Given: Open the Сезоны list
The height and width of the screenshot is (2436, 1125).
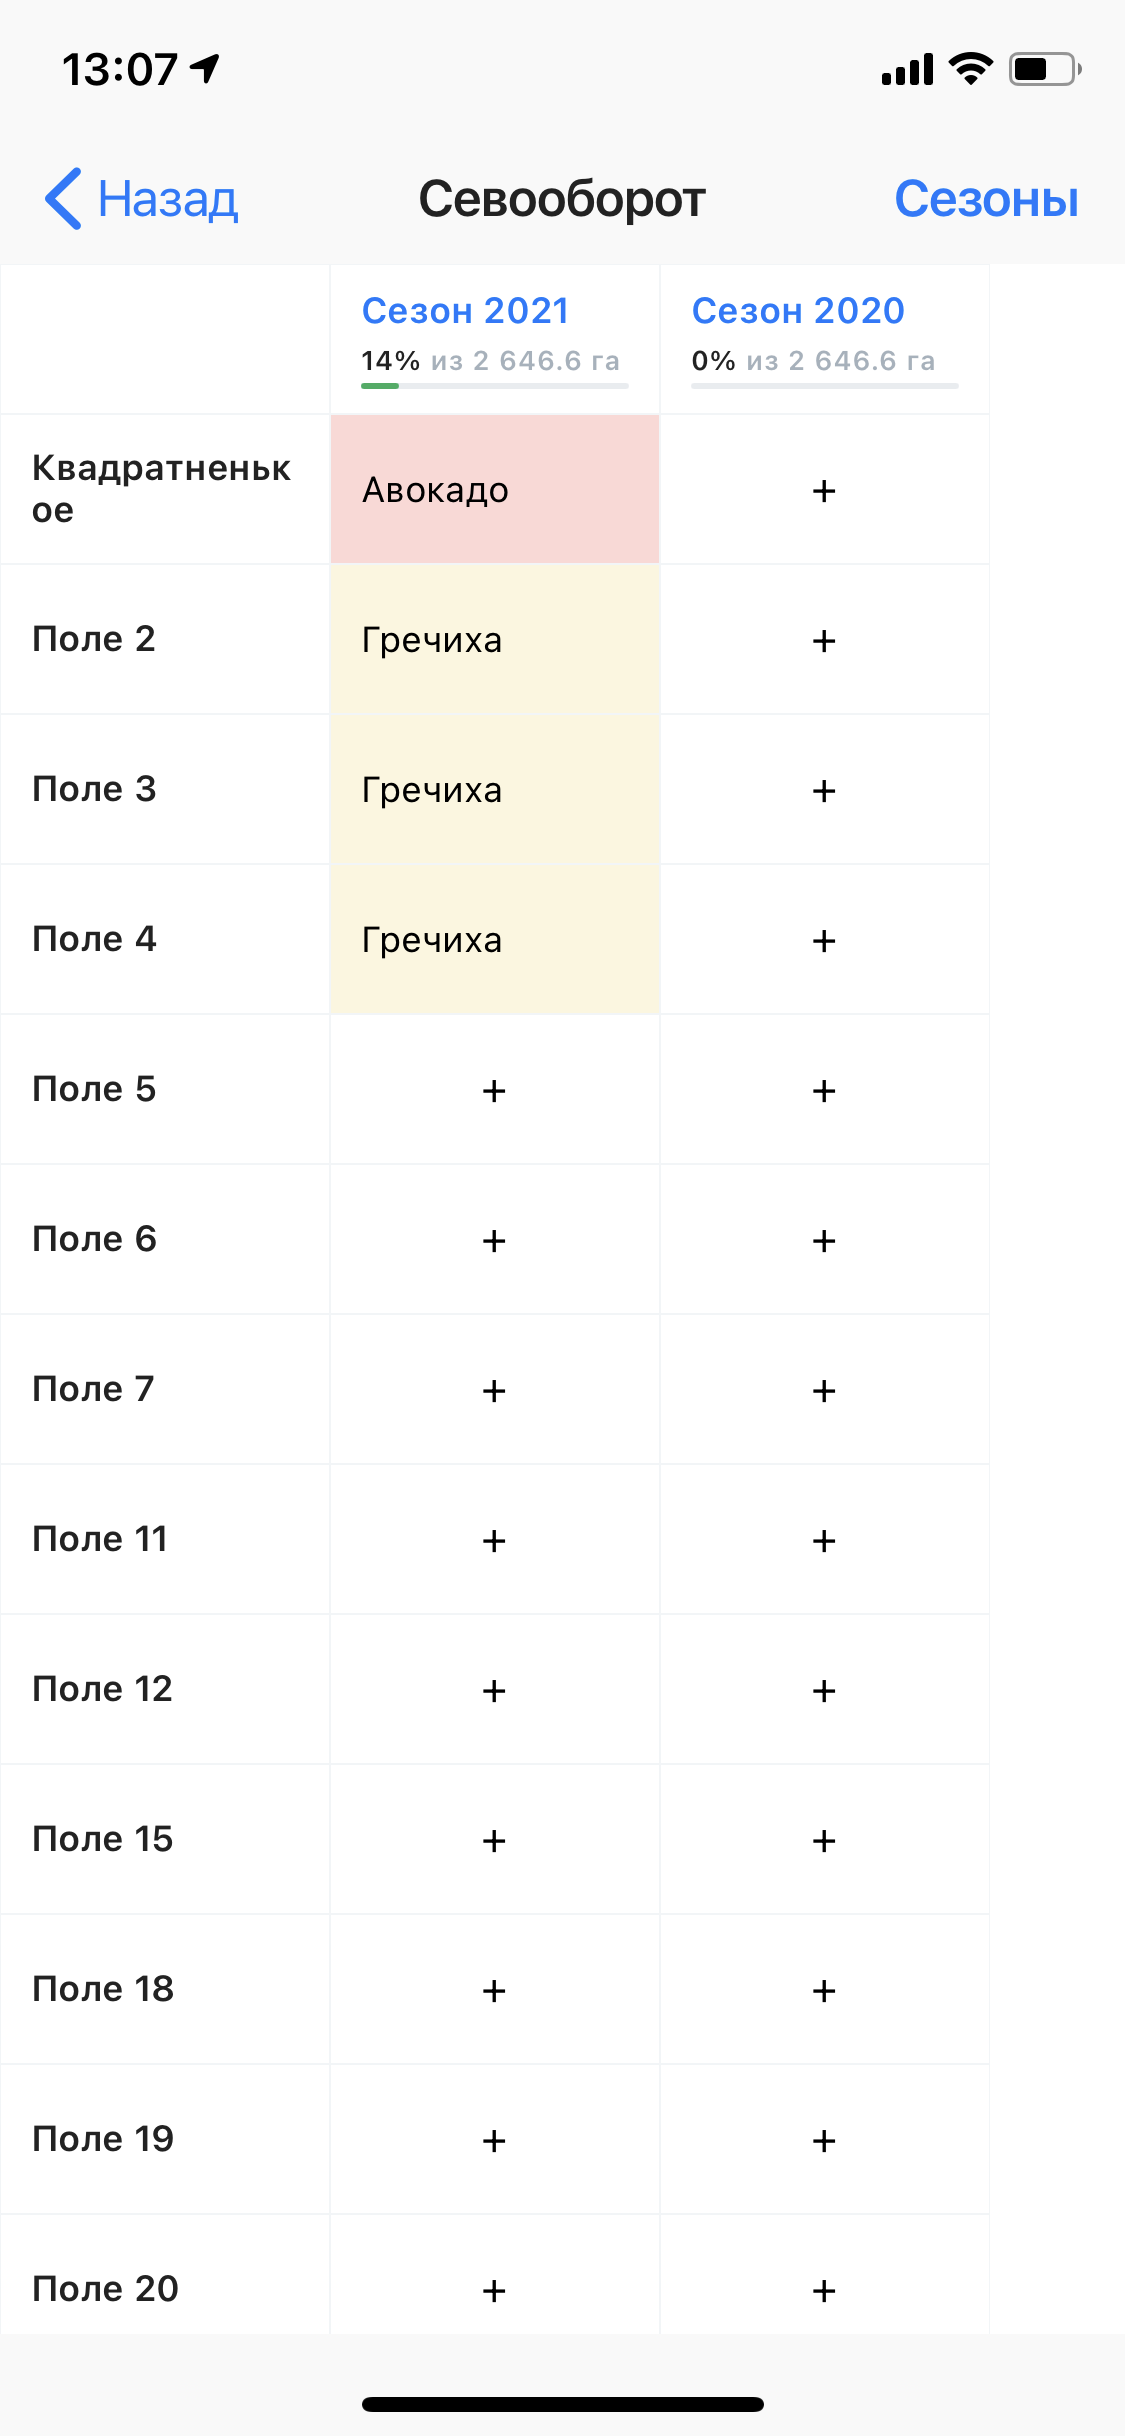Looking at the screenshot, I should point(986,199).
